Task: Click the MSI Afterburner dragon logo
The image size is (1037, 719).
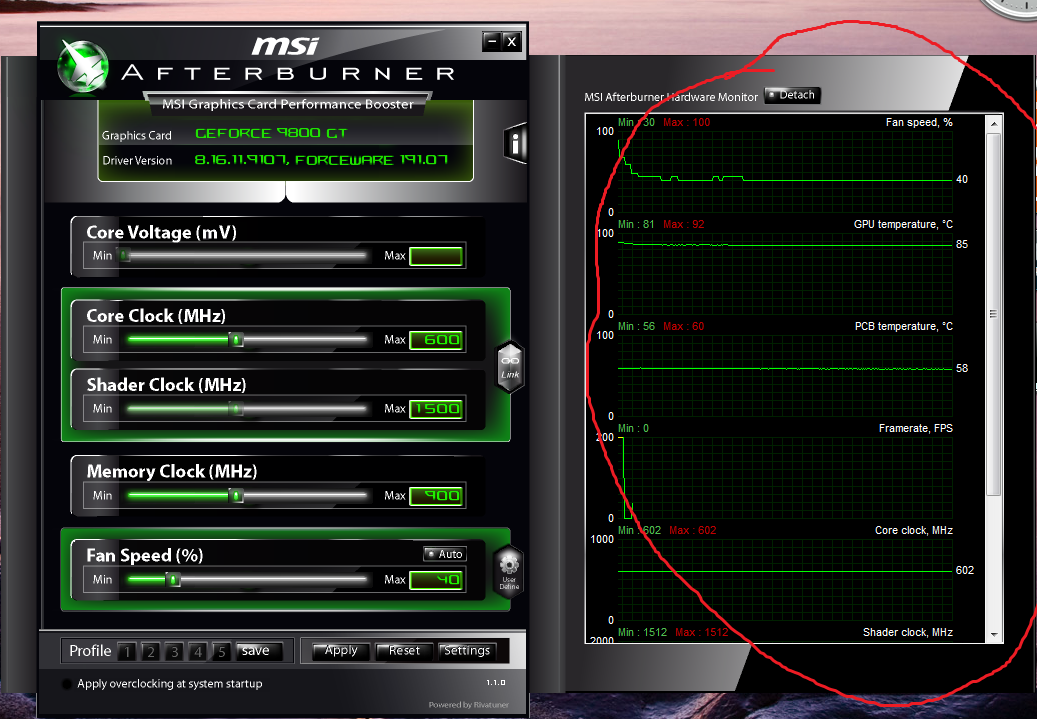Action: [x=83, y=66]
